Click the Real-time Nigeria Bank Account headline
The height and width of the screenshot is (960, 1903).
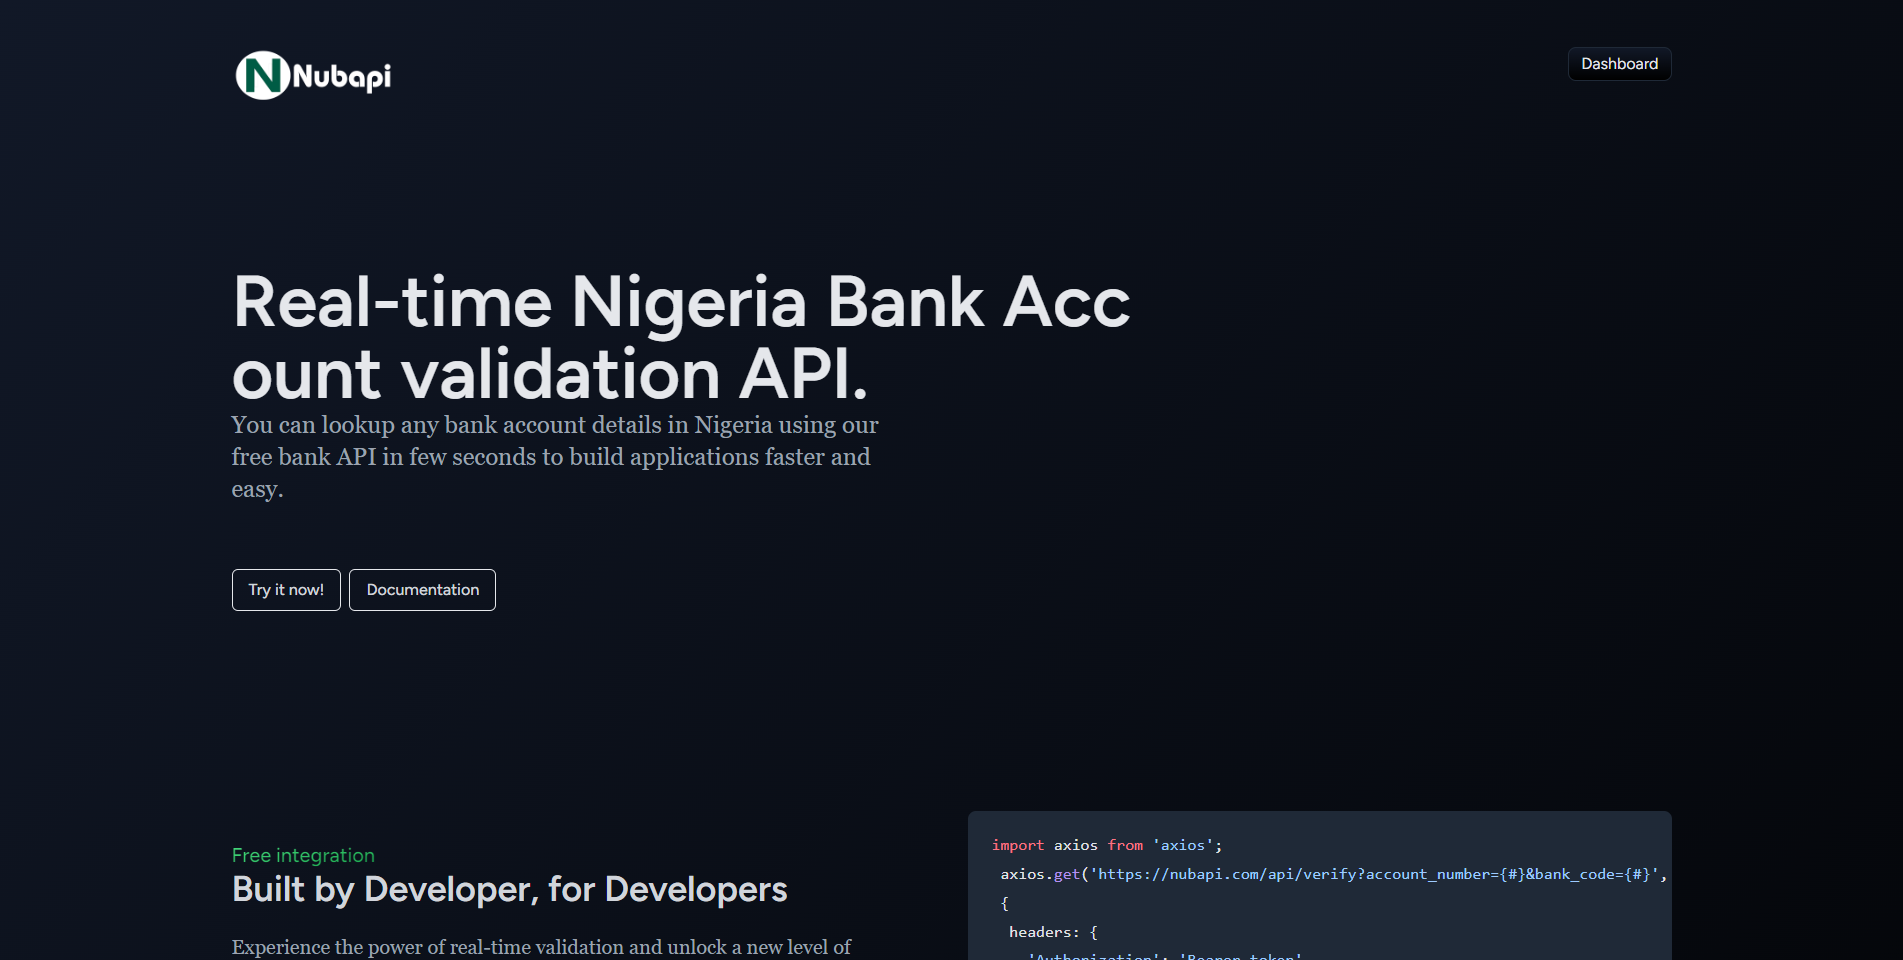pos(681,338)
